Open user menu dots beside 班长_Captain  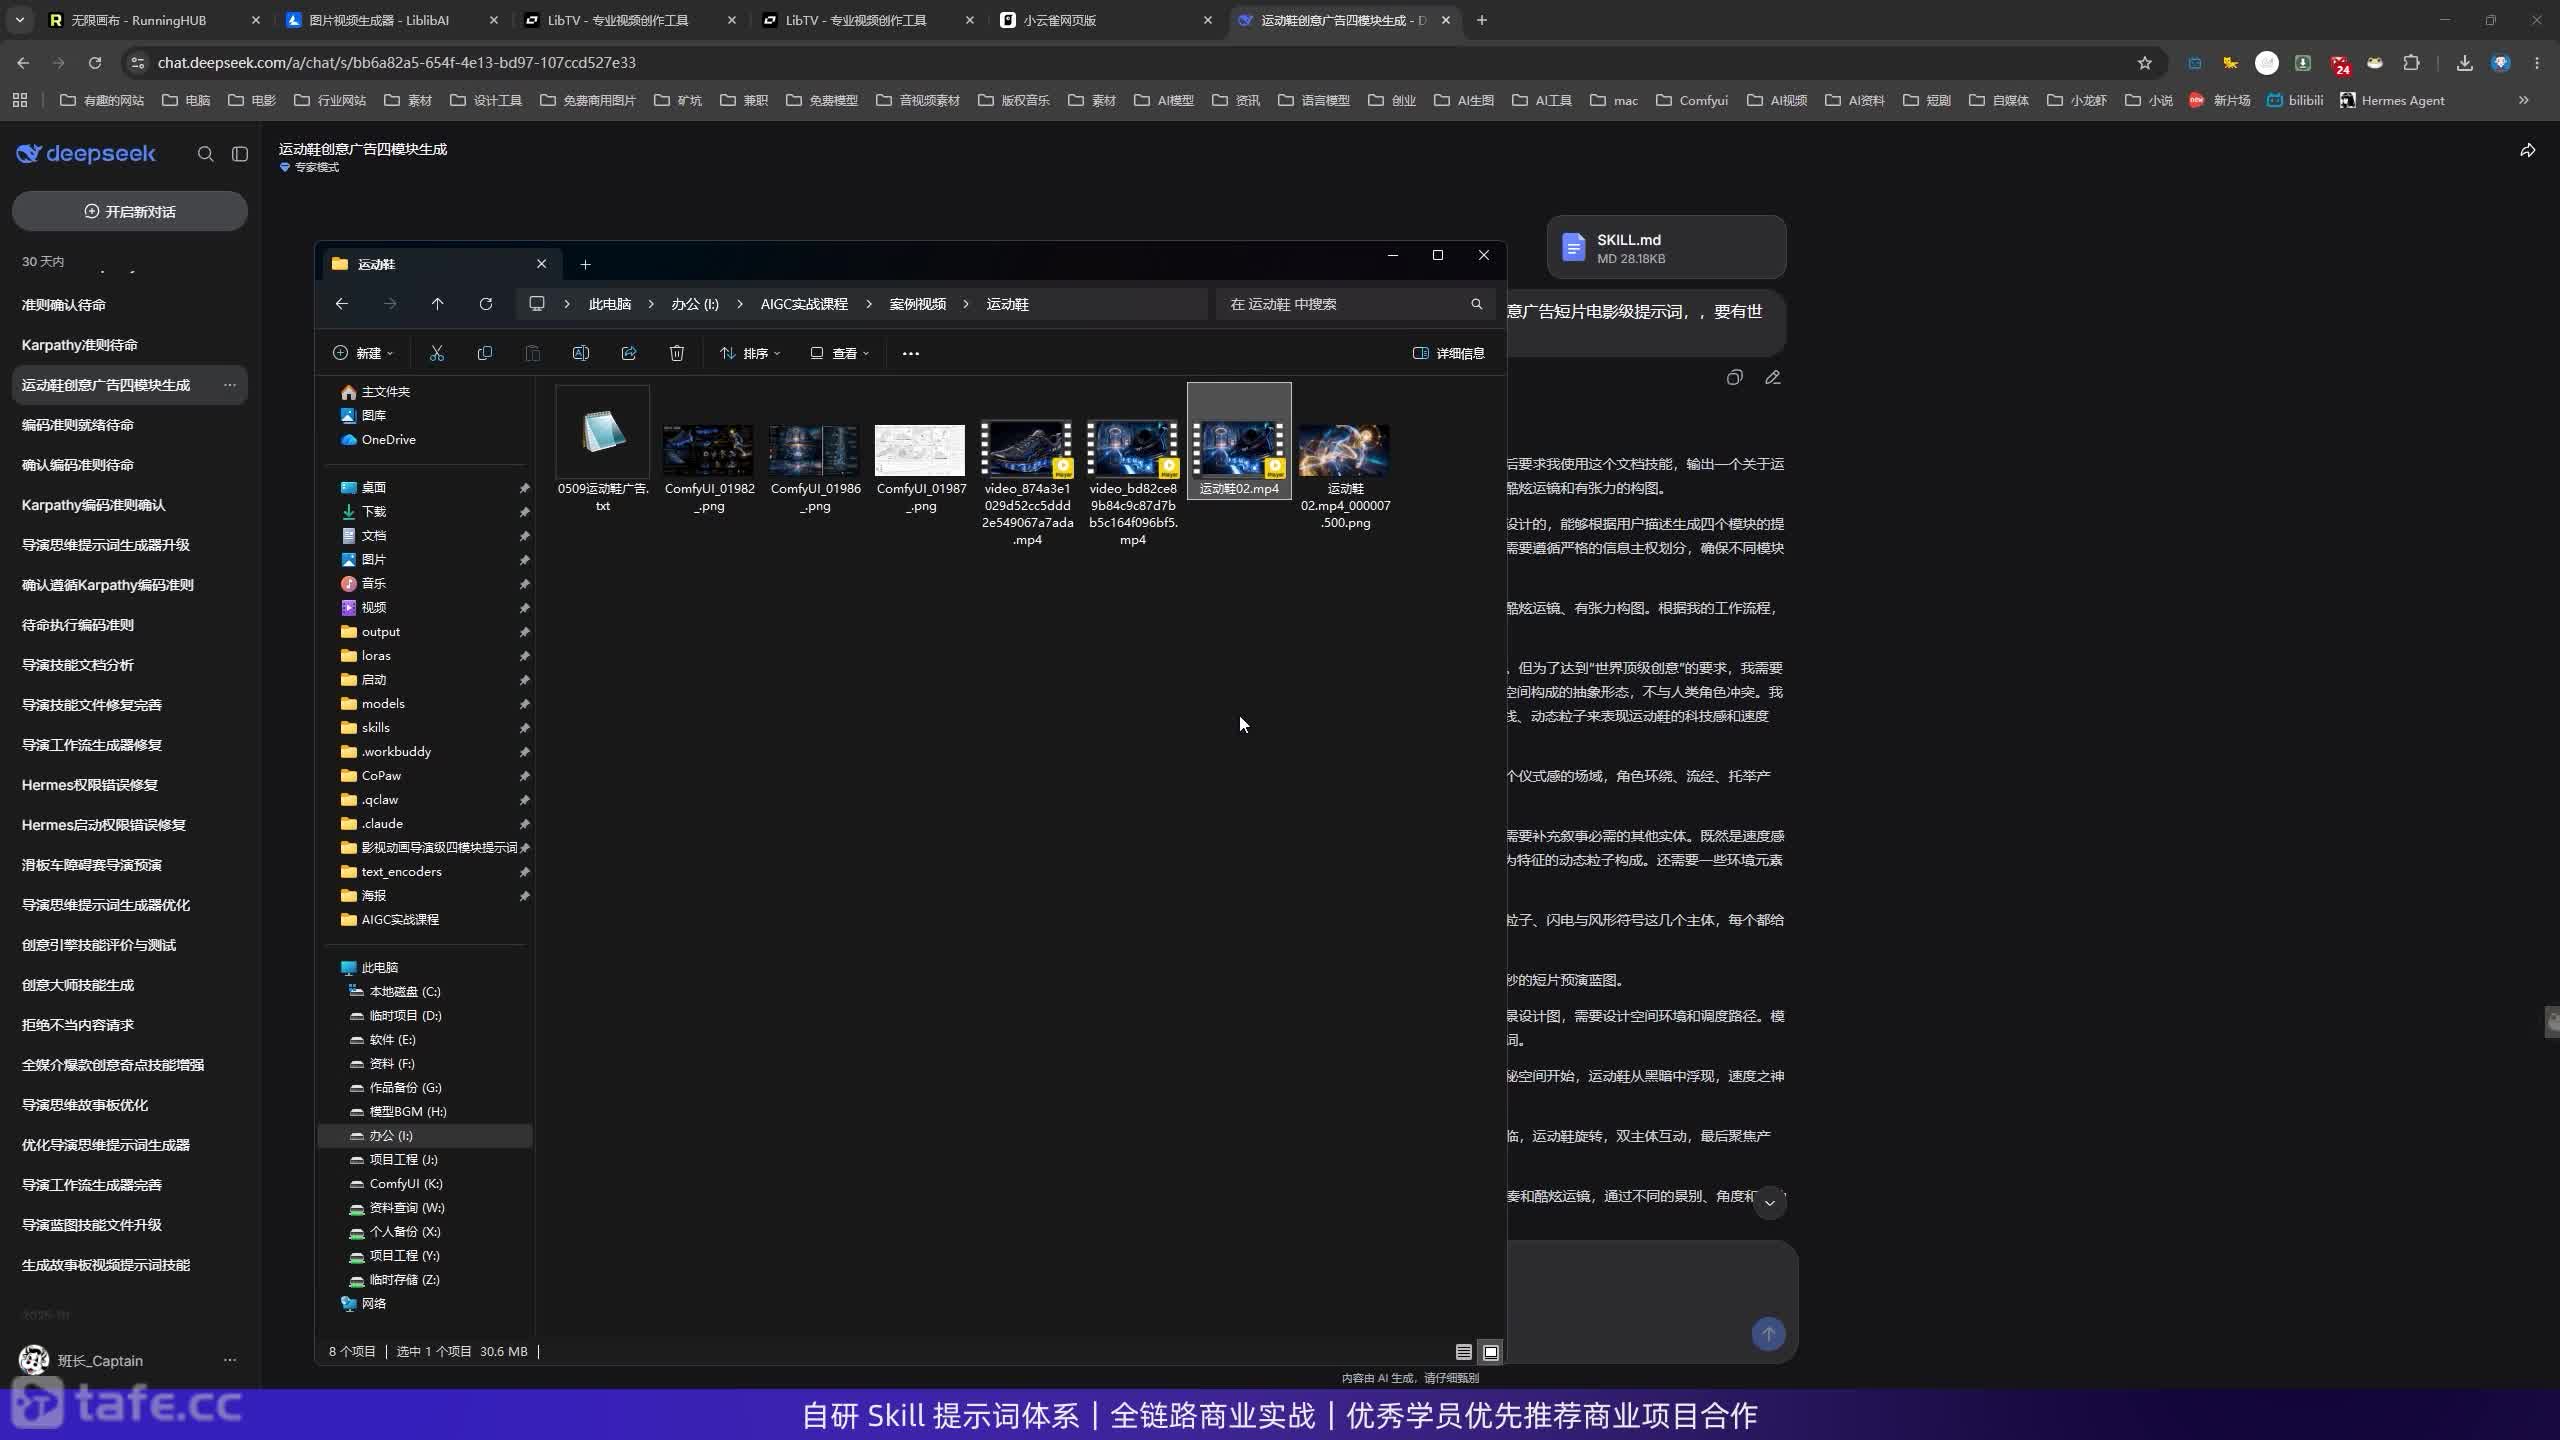(229, 1360)
